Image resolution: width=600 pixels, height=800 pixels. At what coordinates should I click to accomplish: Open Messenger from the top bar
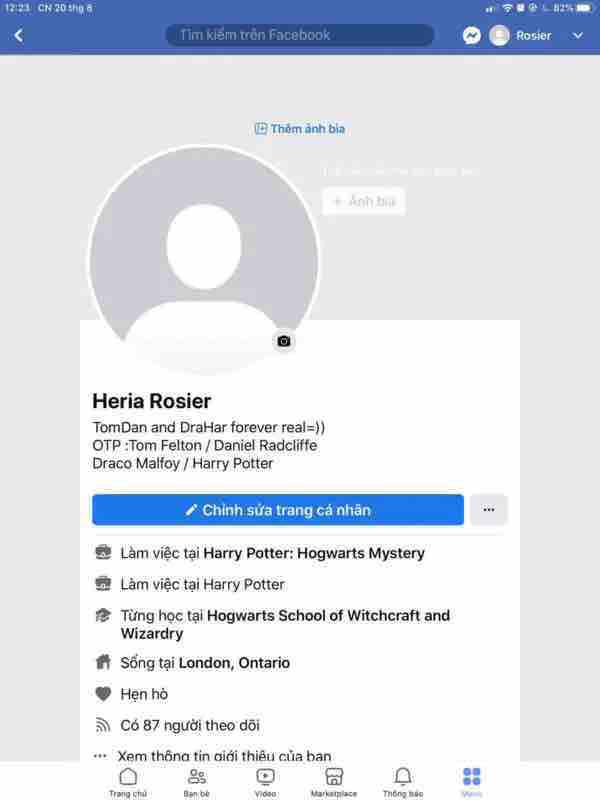[x=471, y=35]
